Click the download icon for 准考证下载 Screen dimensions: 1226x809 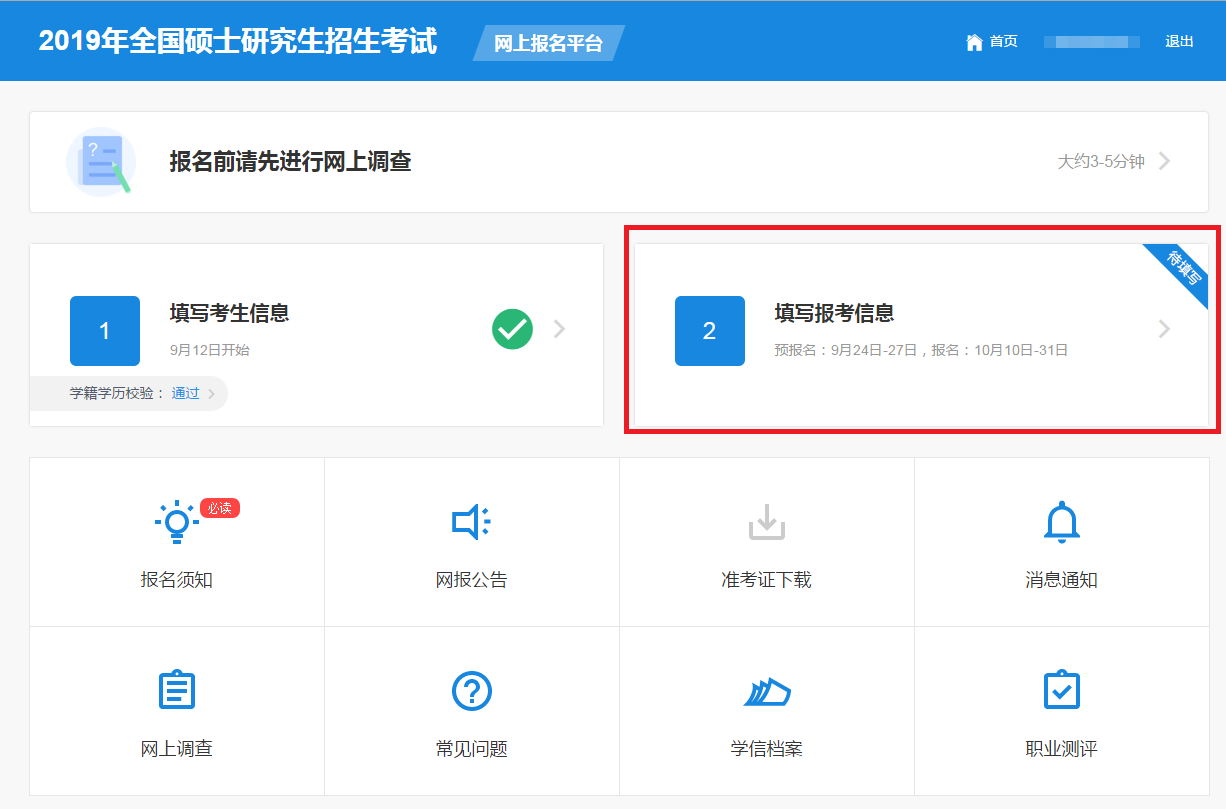coord(766,522)
